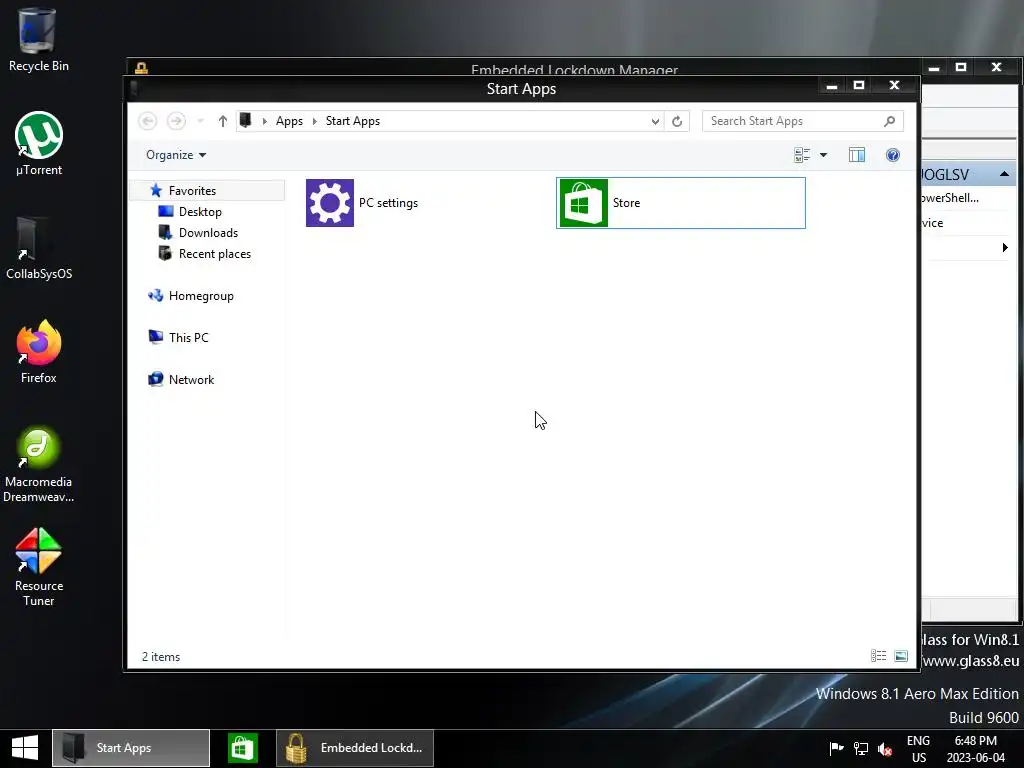Expand submenu arrow in Embedded Lockdown Manager panel
The image size is (1024, 768).
pyautogui.click(x=1005, y=248)
